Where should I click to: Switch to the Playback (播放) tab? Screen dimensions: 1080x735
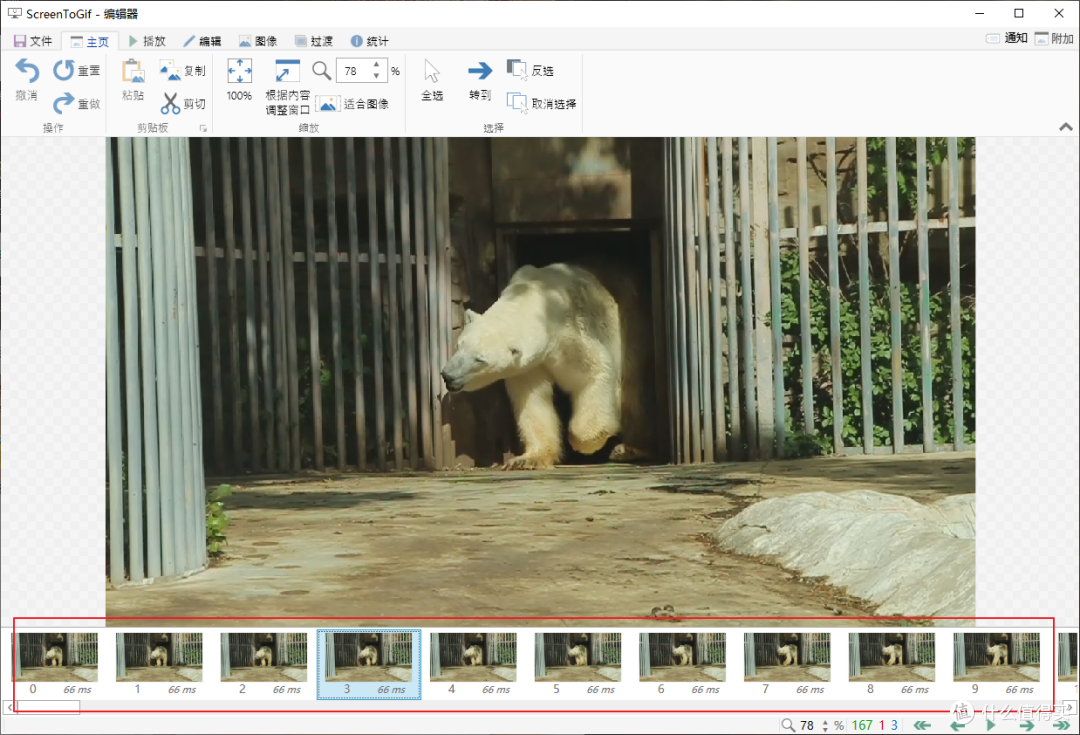147,41
